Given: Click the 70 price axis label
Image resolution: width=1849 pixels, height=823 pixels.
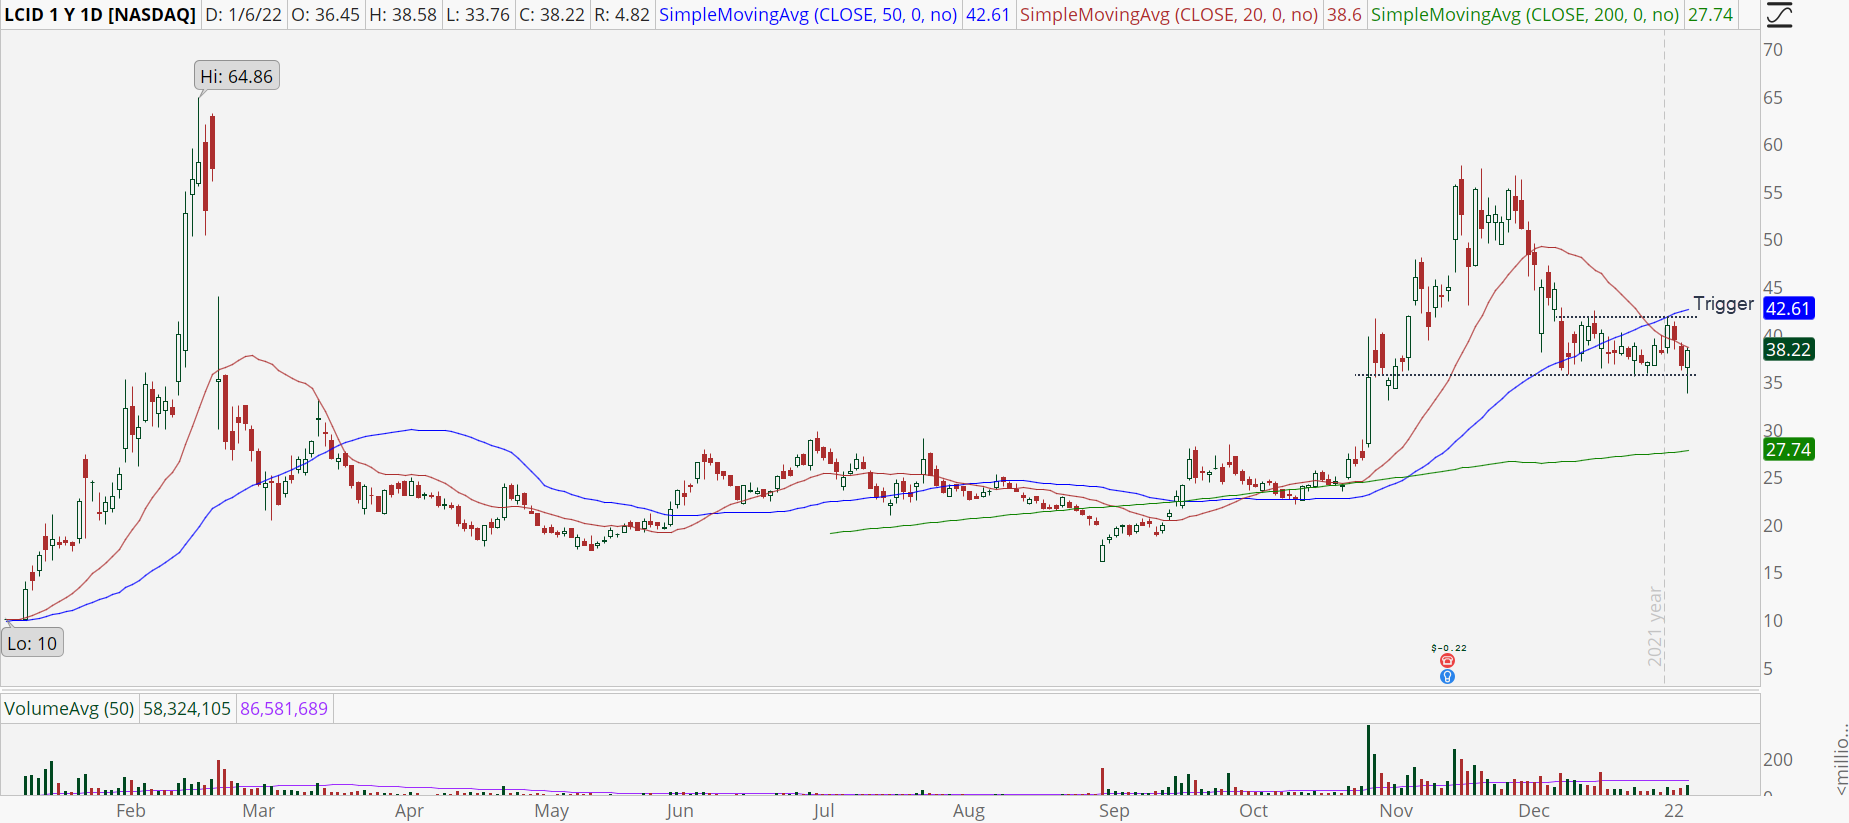Looking at the screenshot, I should click(1773, 50).
